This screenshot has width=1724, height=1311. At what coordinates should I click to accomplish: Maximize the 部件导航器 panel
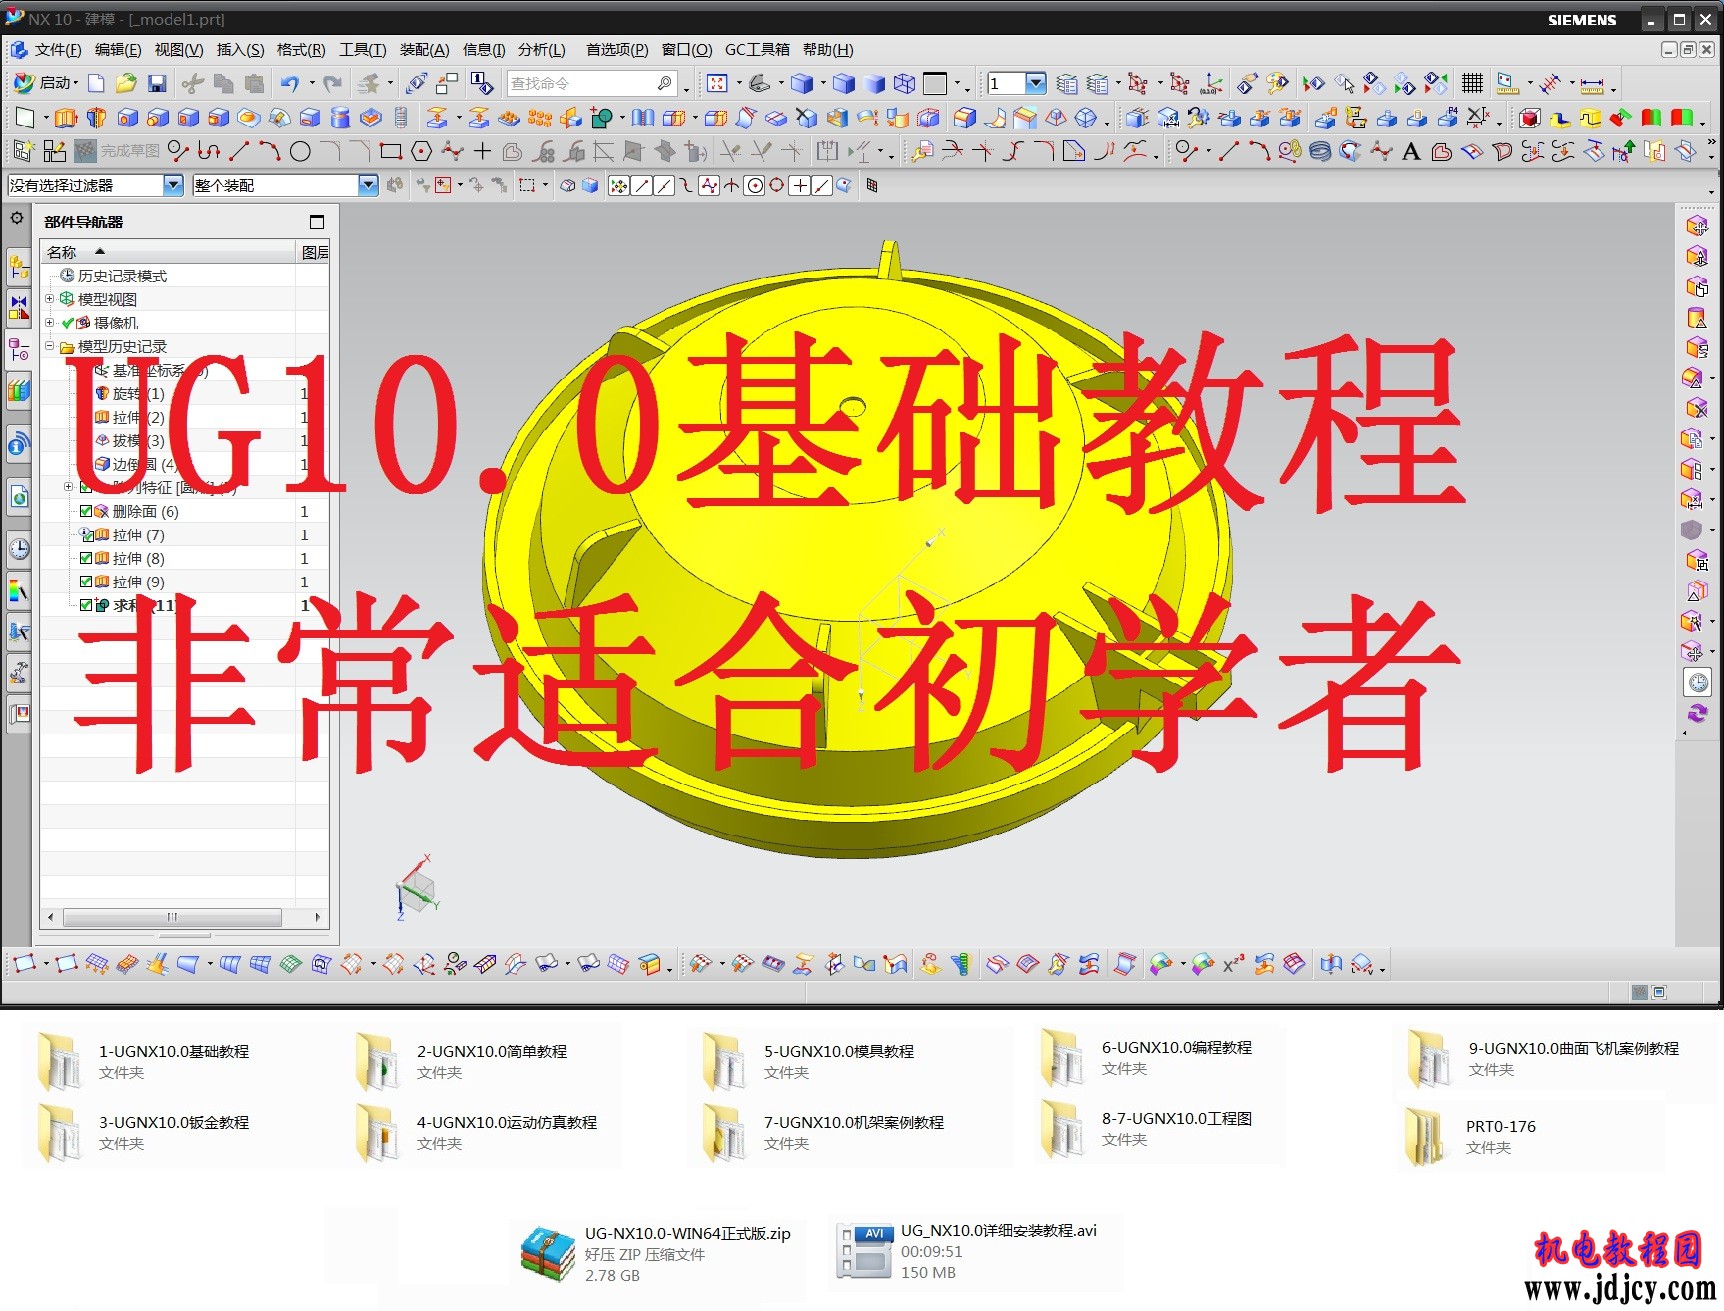[317, 222]
